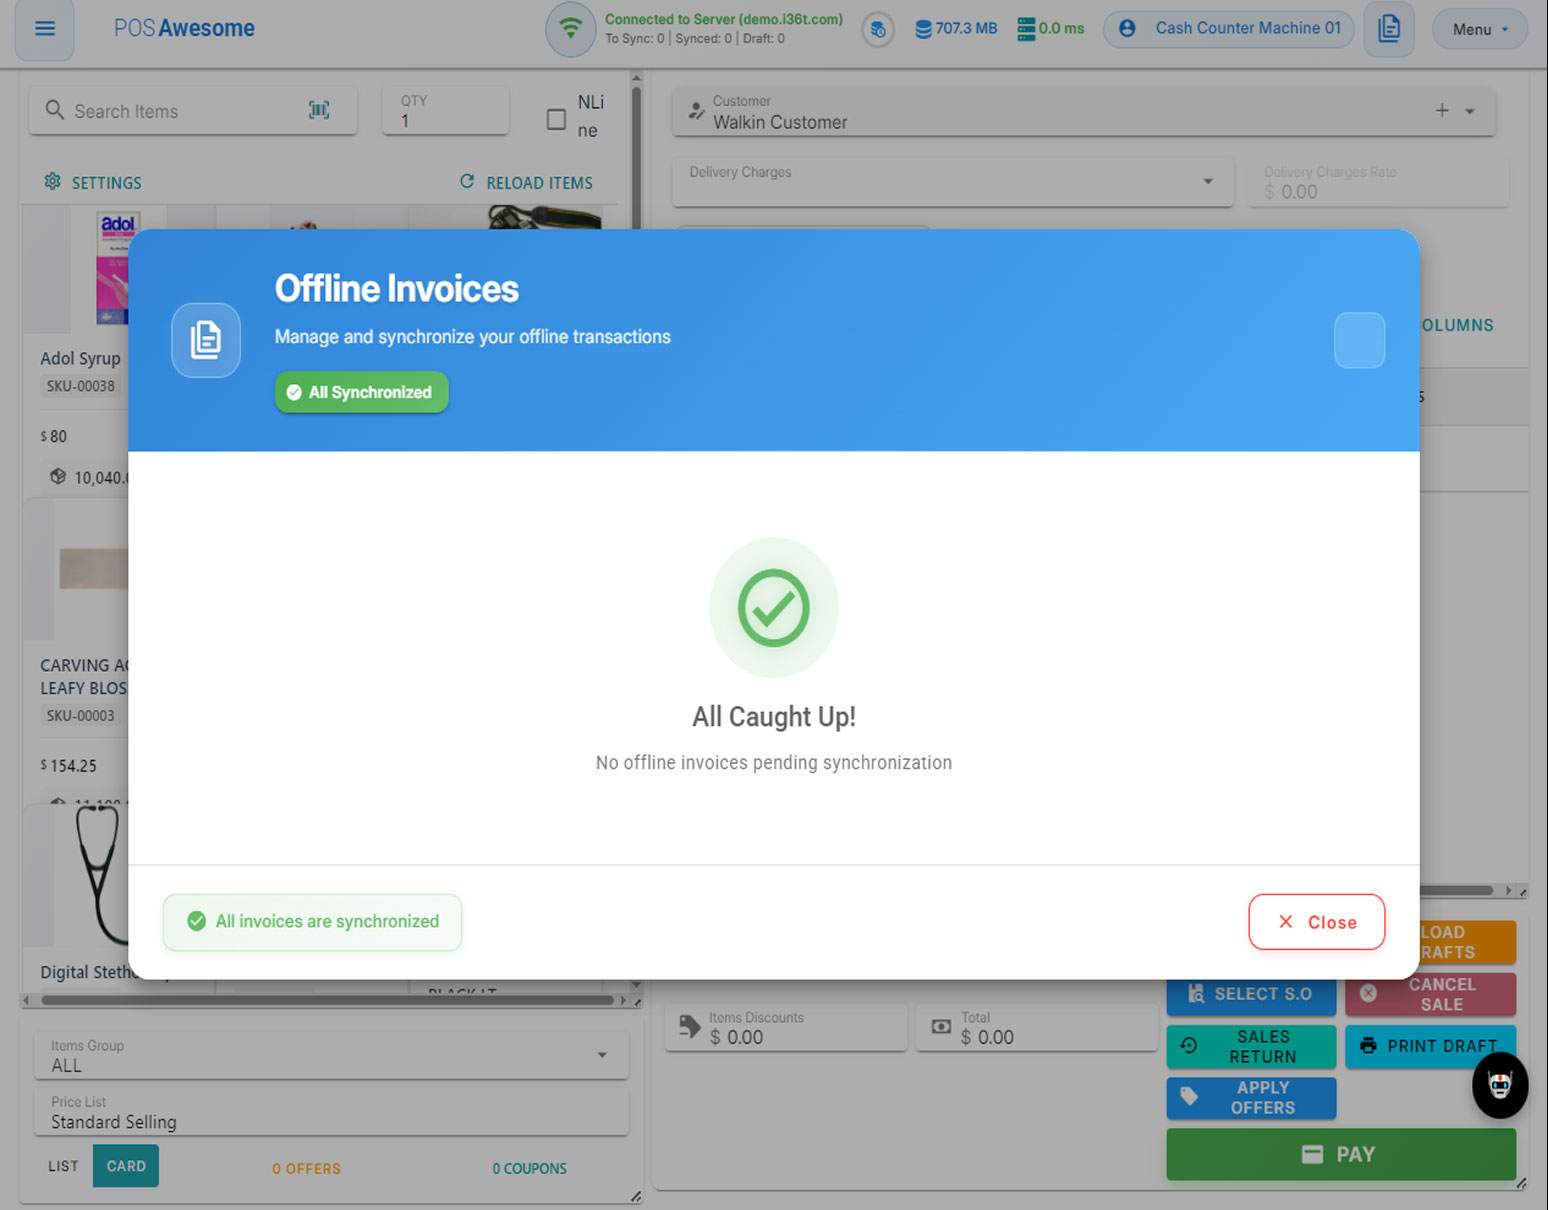The height and width of the screenshot is (1210, 1548).
Task: Toggle the NLine checkbox
Action: point(556,119)
